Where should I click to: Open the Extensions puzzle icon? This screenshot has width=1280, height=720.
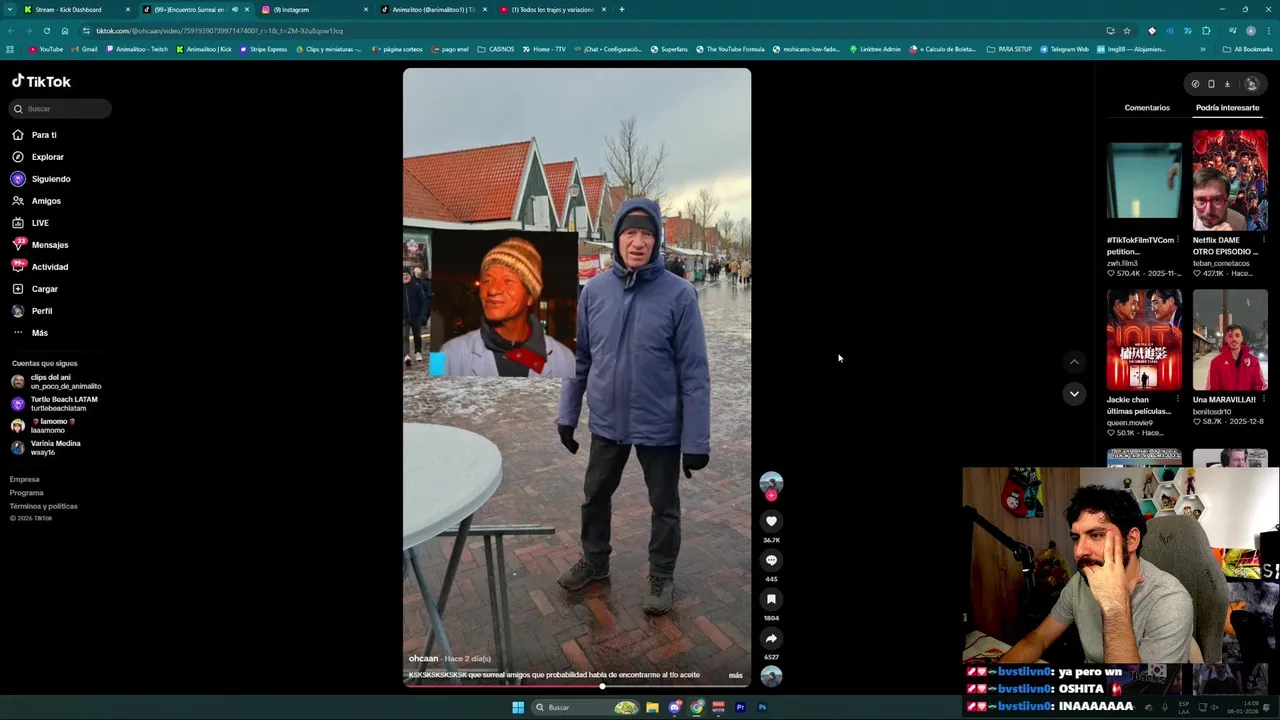pyautogui.click(x=1206, y=30)
